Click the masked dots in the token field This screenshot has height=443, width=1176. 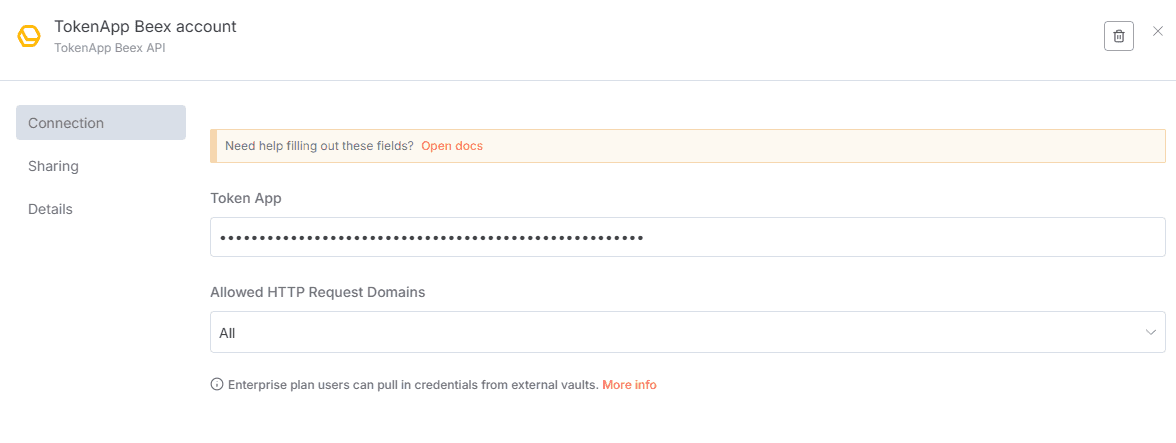click(431, 238)
